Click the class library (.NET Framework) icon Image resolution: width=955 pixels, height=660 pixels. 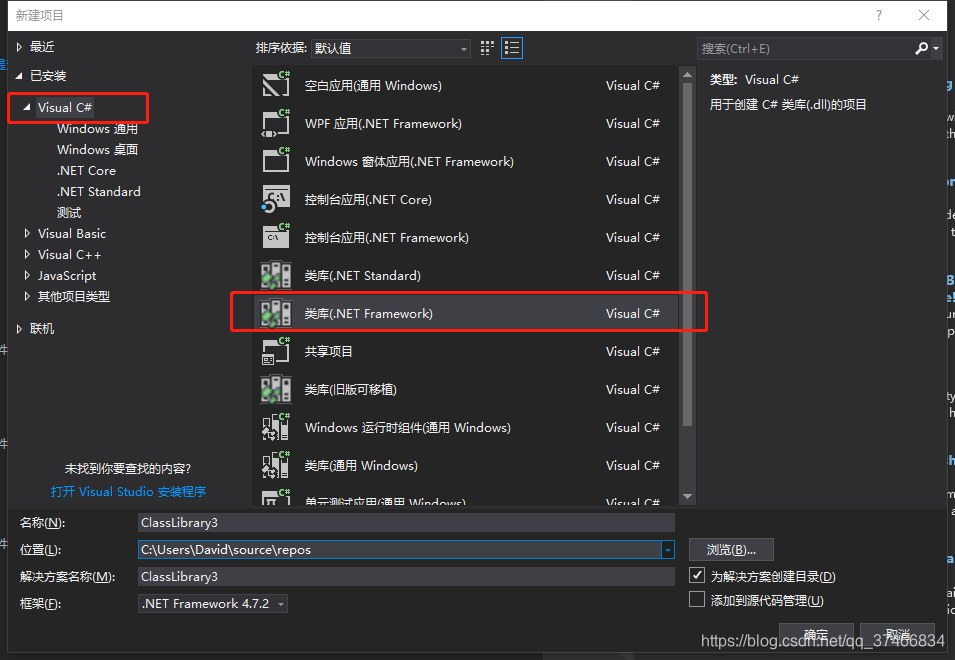[x=276, y=313]
